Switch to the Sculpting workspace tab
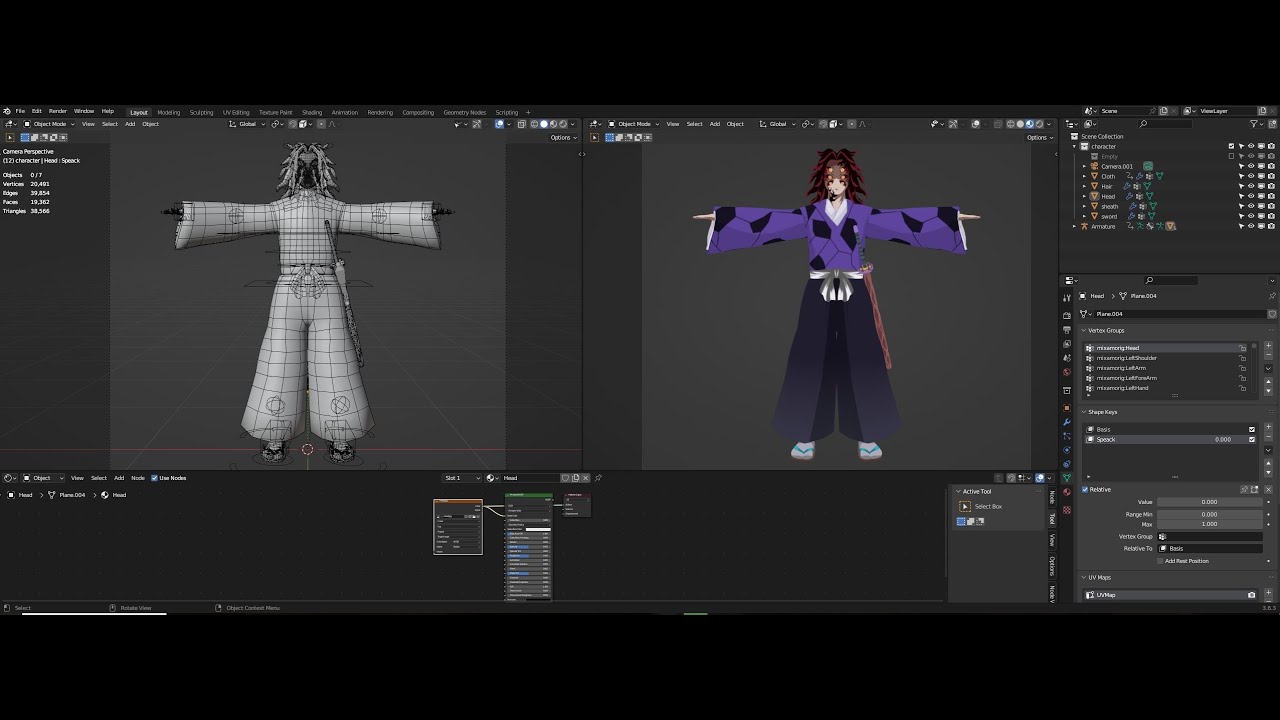 [x=201, y=112]
